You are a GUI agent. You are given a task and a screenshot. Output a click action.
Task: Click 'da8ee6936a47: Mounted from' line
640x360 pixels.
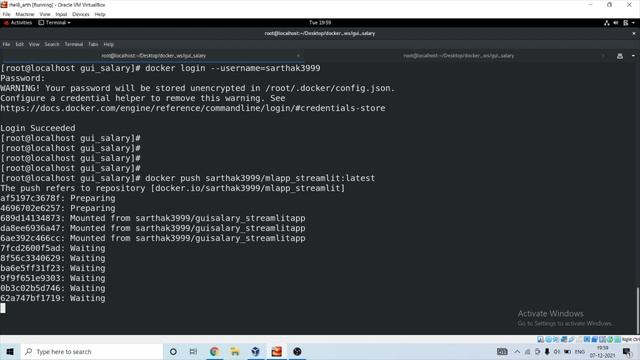[153, 228]
